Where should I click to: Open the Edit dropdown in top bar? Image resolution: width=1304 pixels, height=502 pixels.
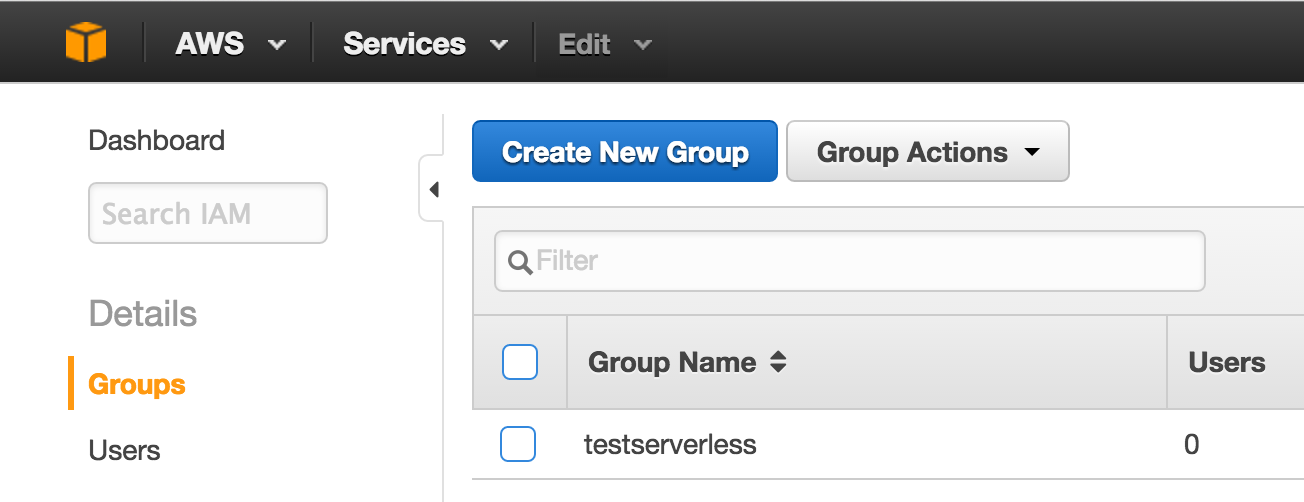[x=605, y=44]
